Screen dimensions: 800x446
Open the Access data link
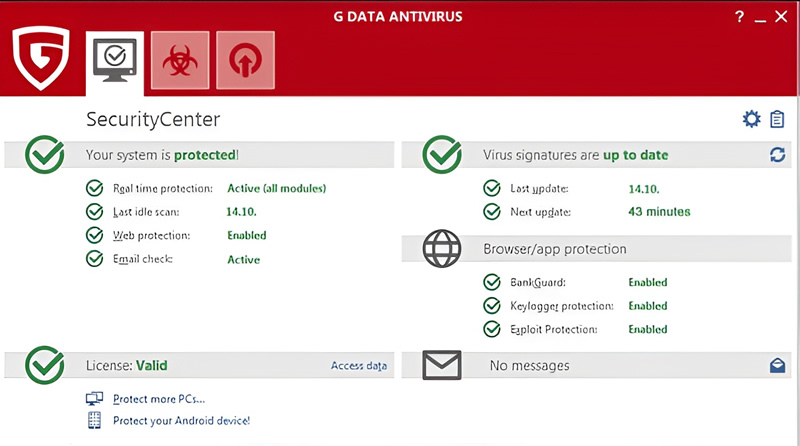click(359, 365)
